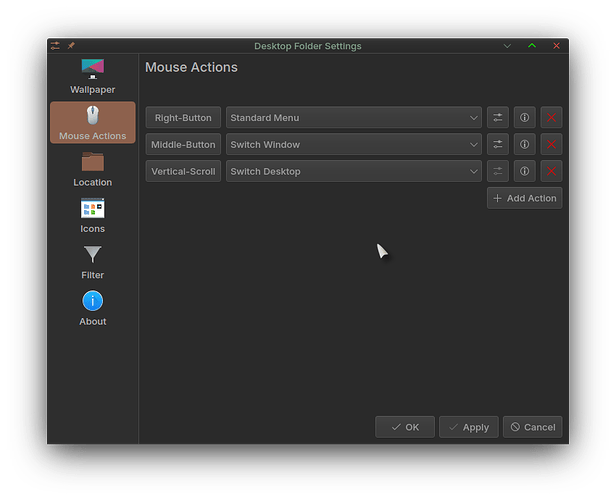Change the Right-Button mouse trigger

click(183, 118)
